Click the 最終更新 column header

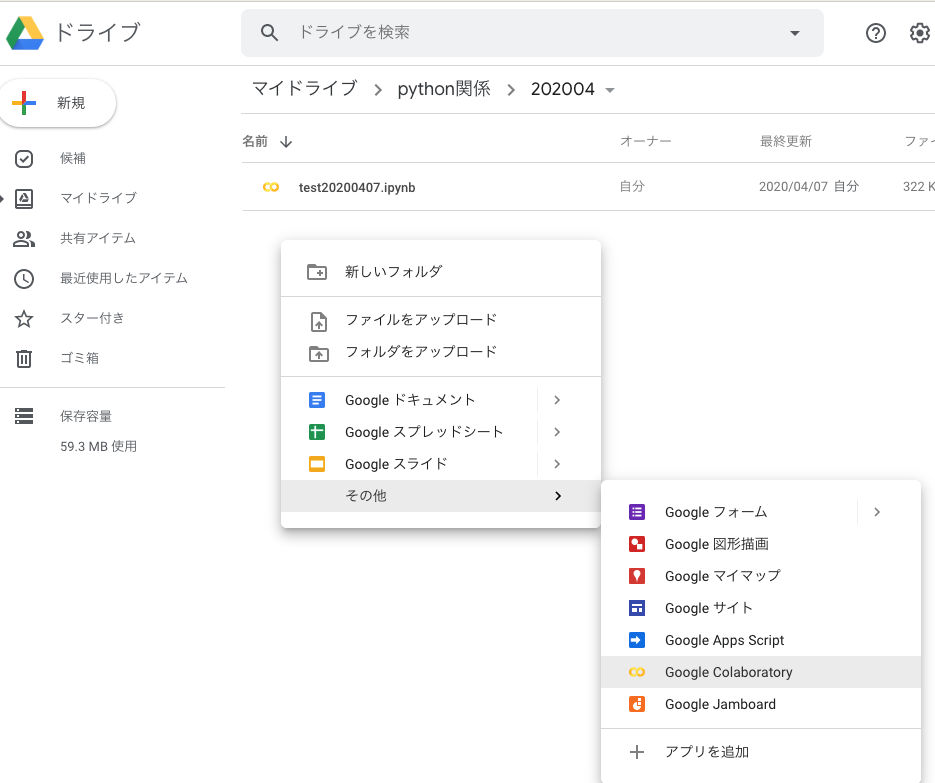point(785,141)
